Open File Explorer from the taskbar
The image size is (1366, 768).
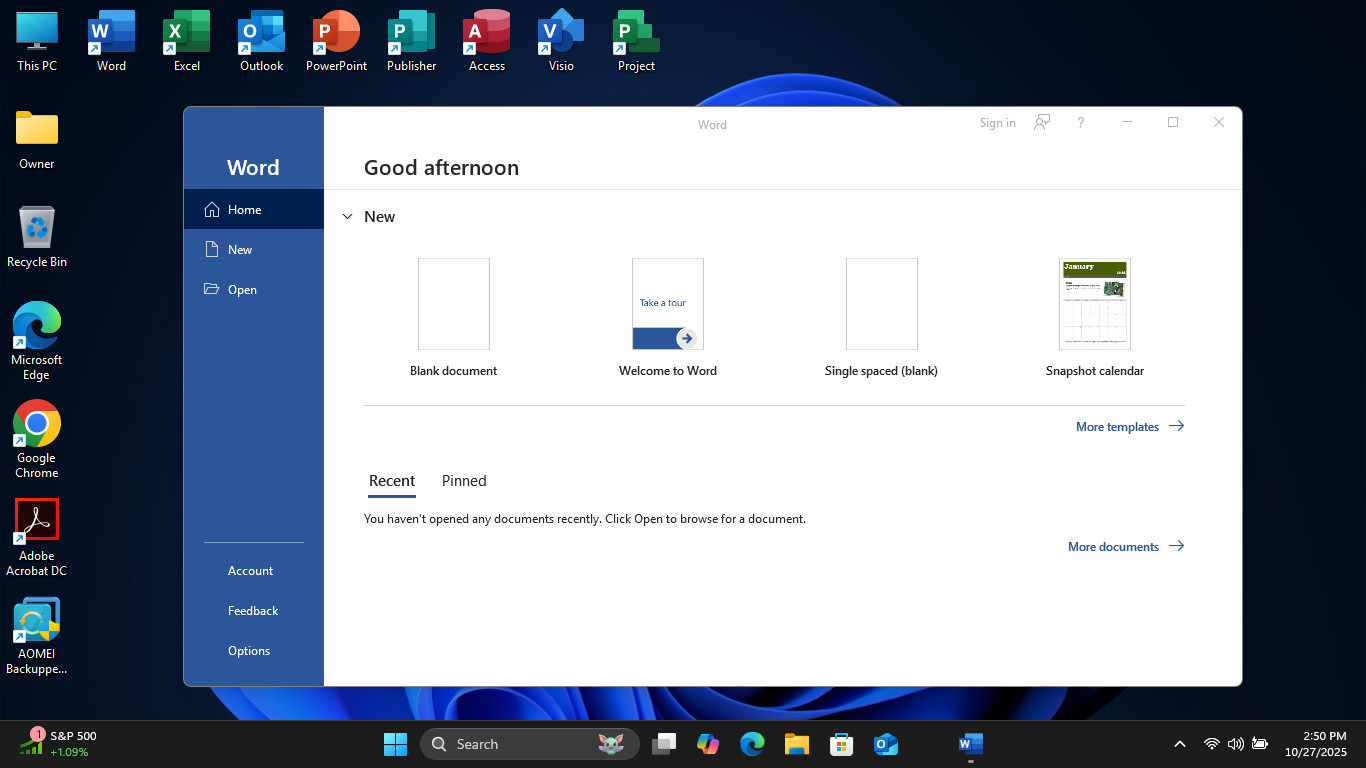point(796,744)
